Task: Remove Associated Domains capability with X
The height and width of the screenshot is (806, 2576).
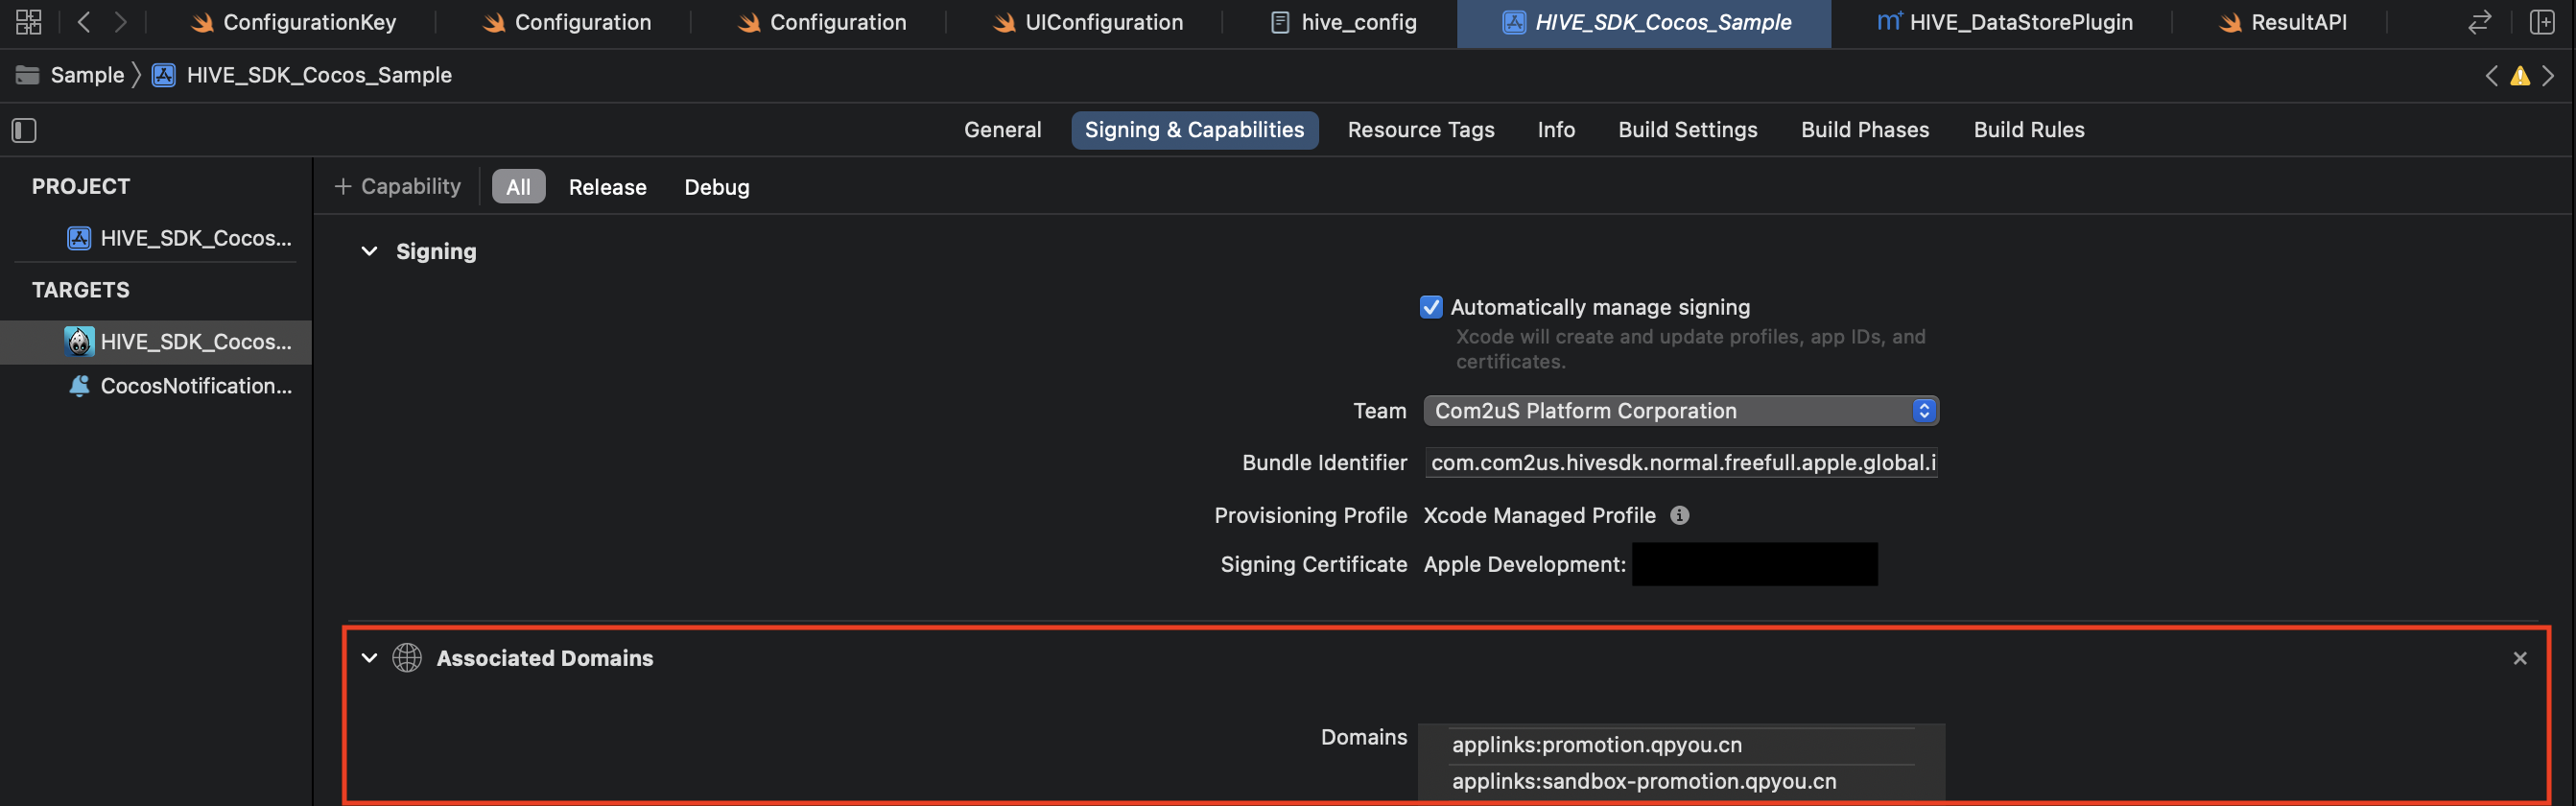Action: click(x=2520, y=658)
